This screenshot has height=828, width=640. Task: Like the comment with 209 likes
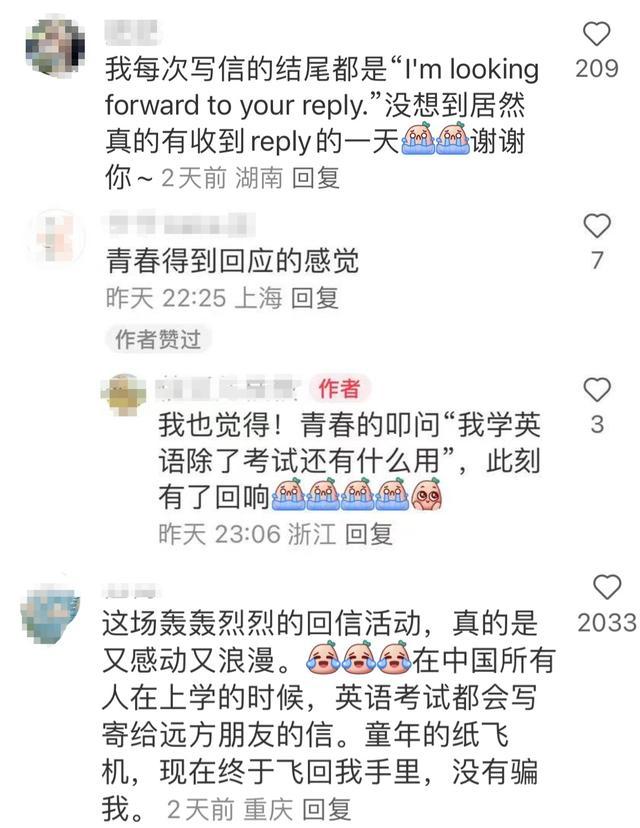pyautogui.click(x=597, y=34)
